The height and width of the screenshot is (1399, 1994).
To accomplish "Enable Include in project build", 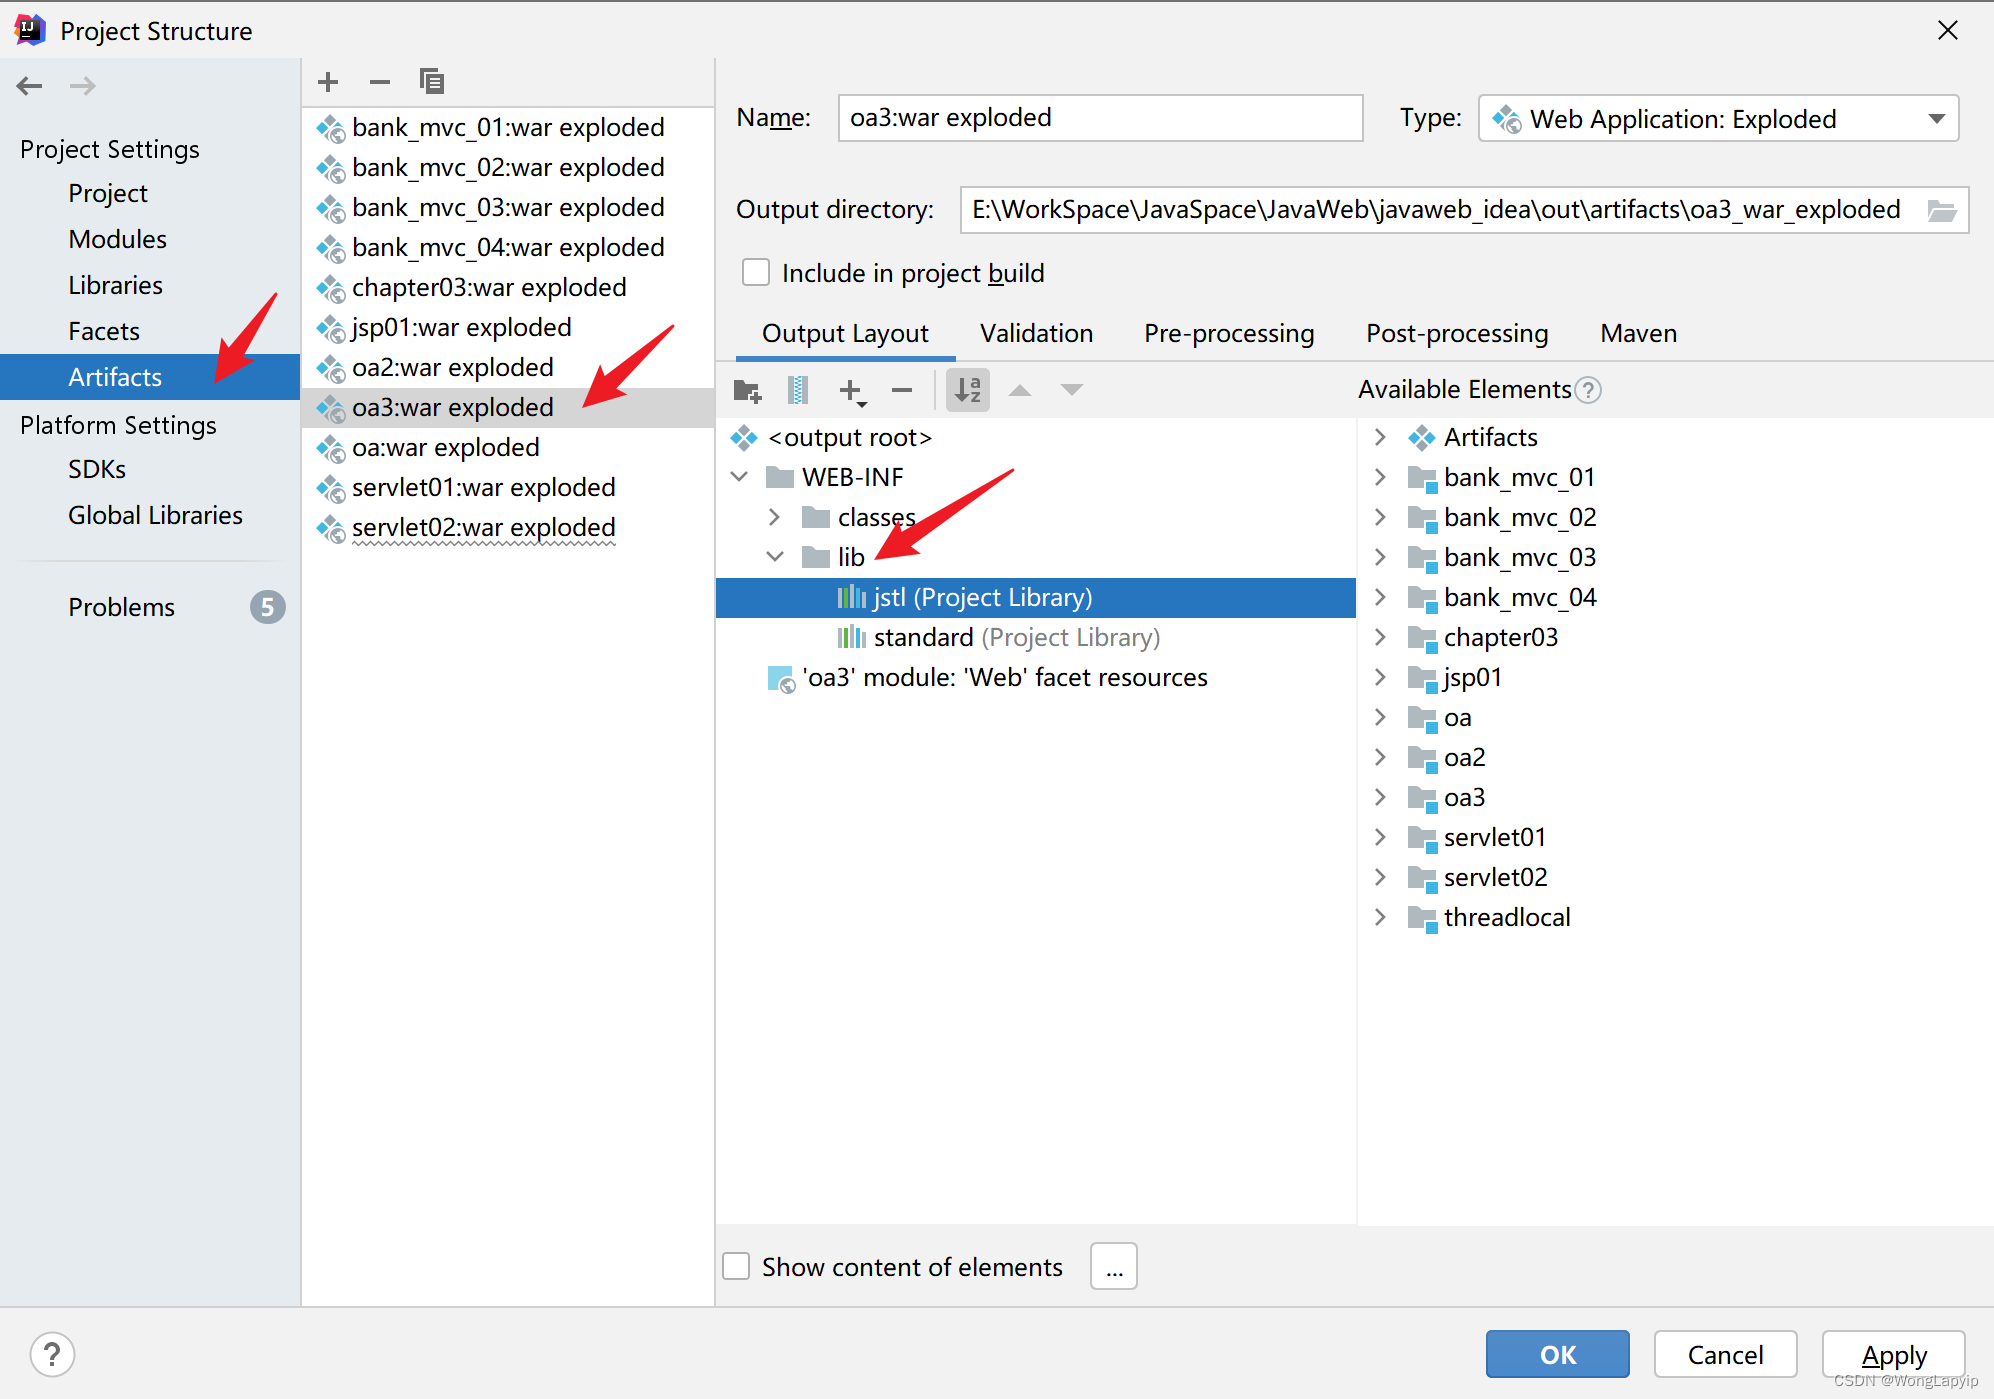I will pyautogui.click(x=756, y=273).
